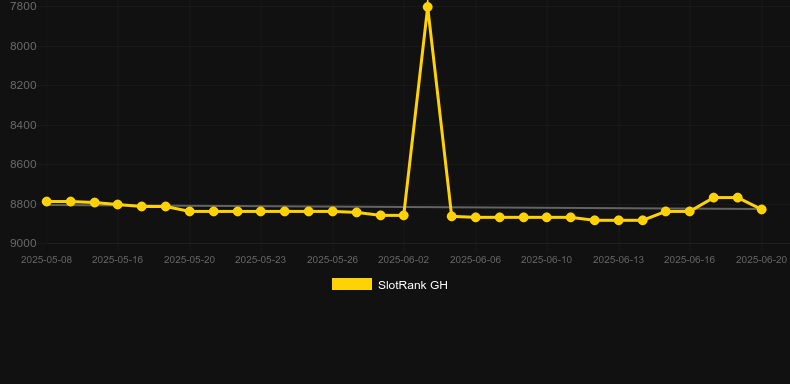Click the 2025-05-08 x-axis date label
The height and width of the screenshot is (384, 790).
pos(46,260)
